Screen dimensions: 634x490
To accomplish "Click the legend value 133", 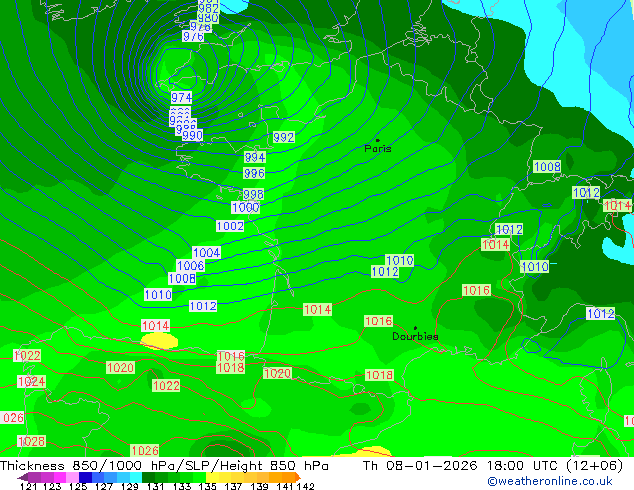I will pyautogui.click(x=182, y=486).
